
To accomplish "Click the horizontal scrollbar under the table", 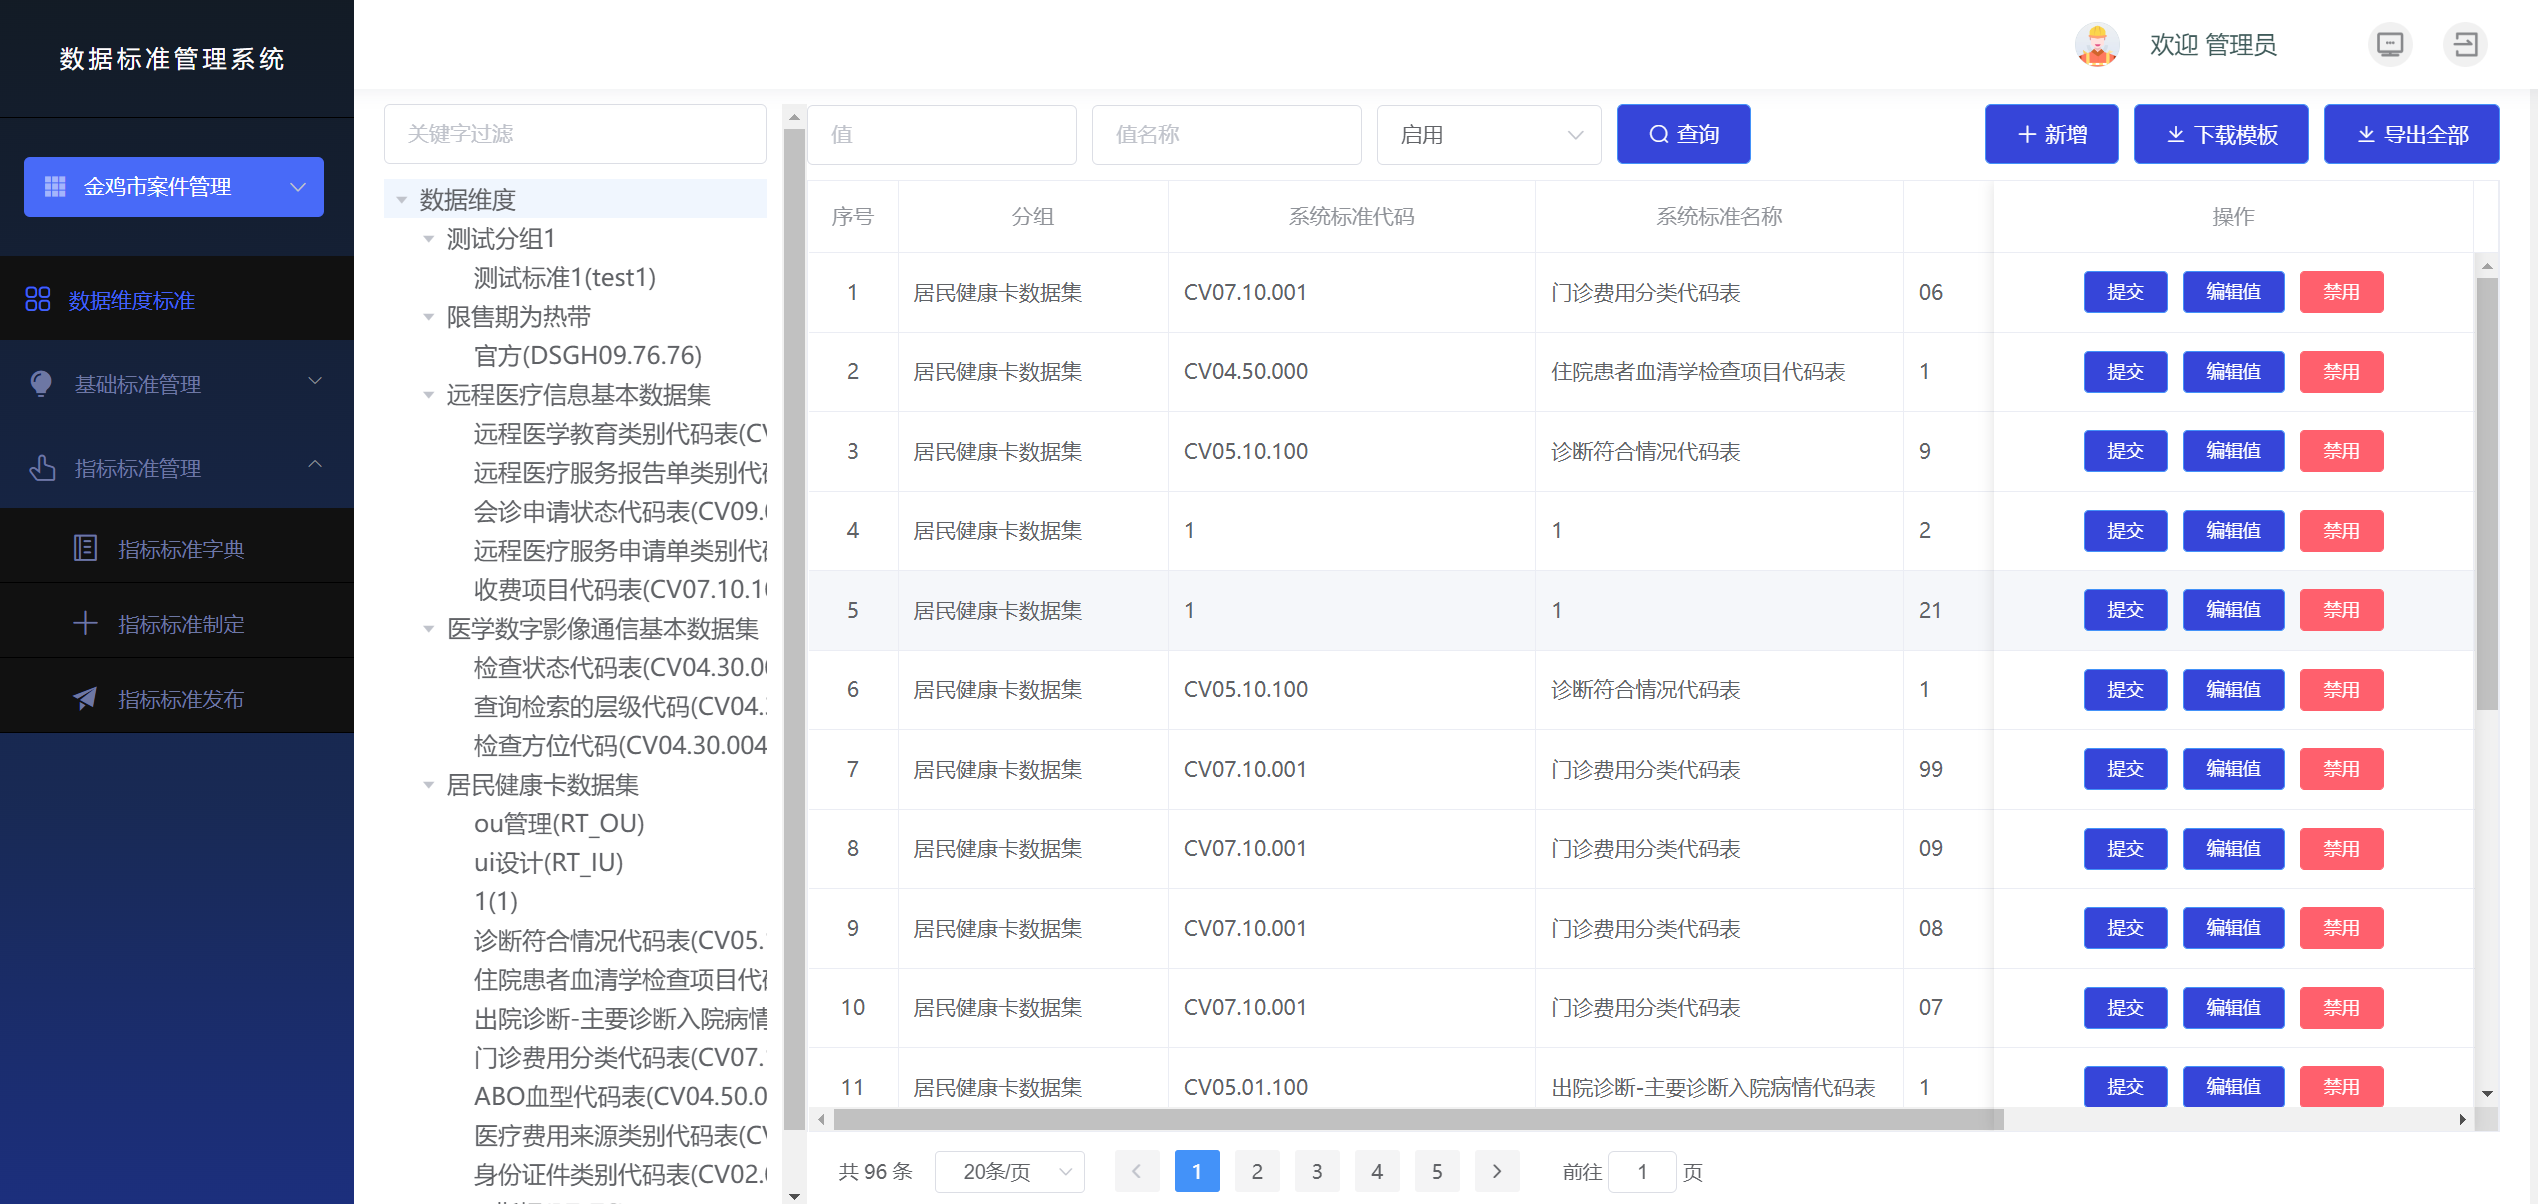I will [1418, 1119].
